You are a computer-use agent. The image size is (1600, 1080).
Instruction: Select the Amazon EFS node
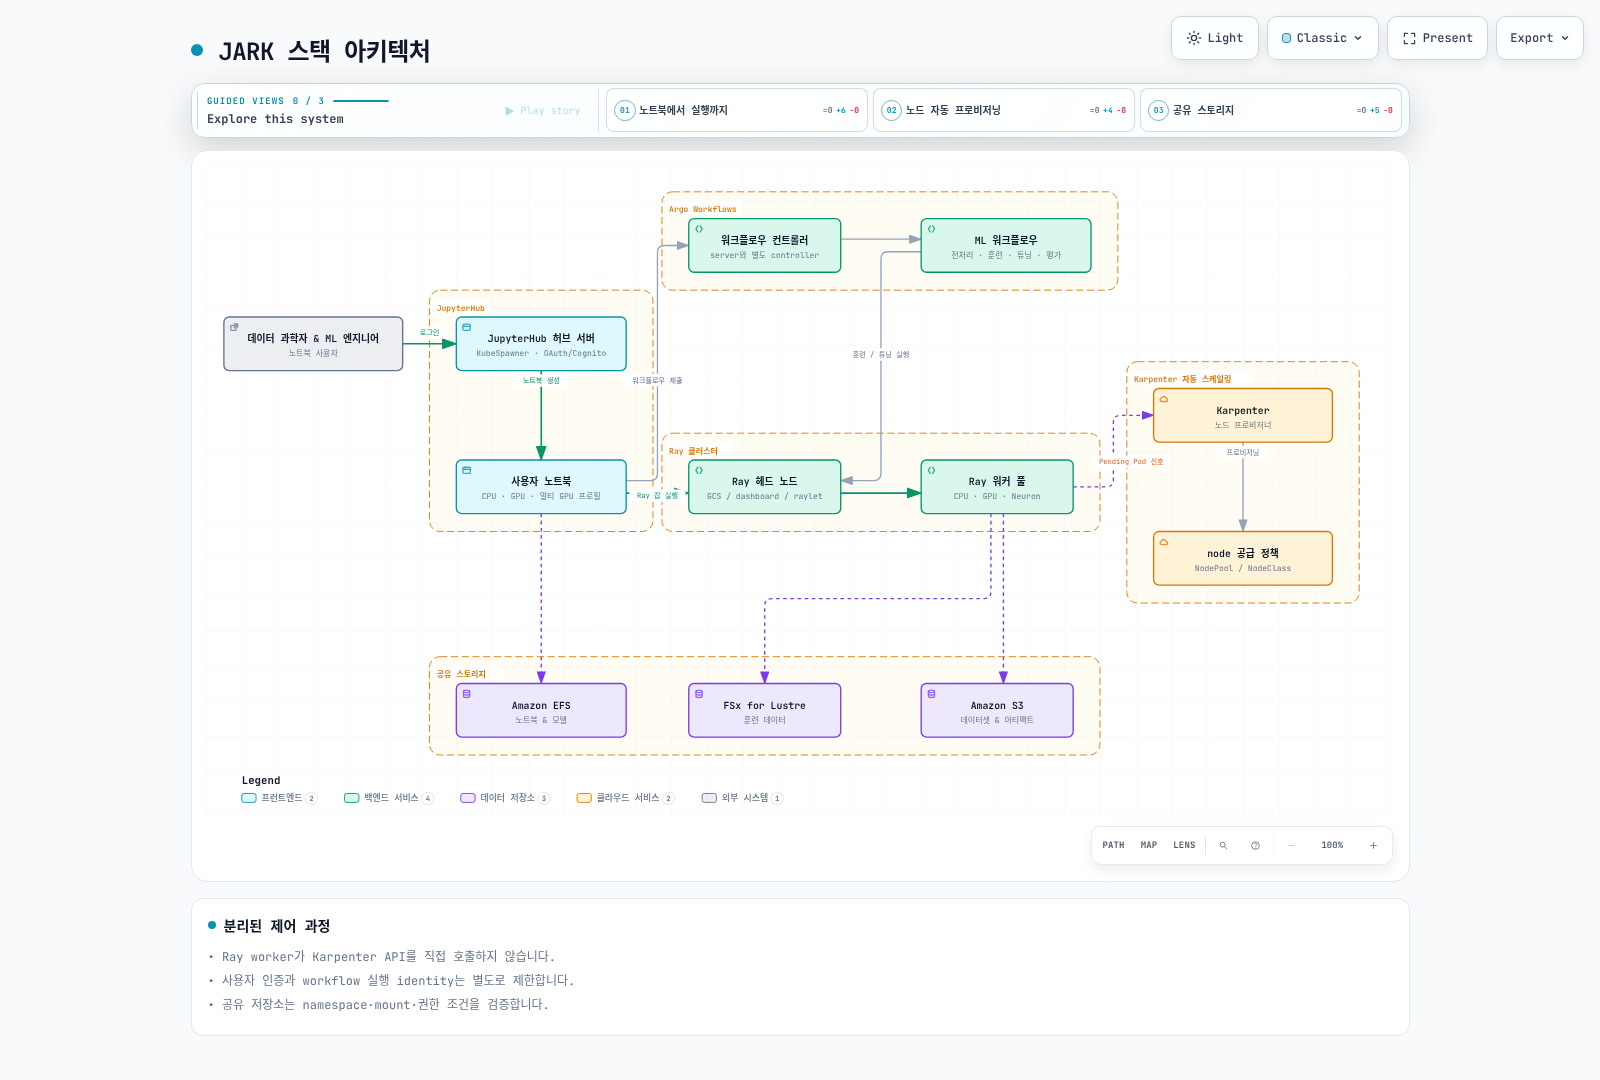tap(541, 711)
